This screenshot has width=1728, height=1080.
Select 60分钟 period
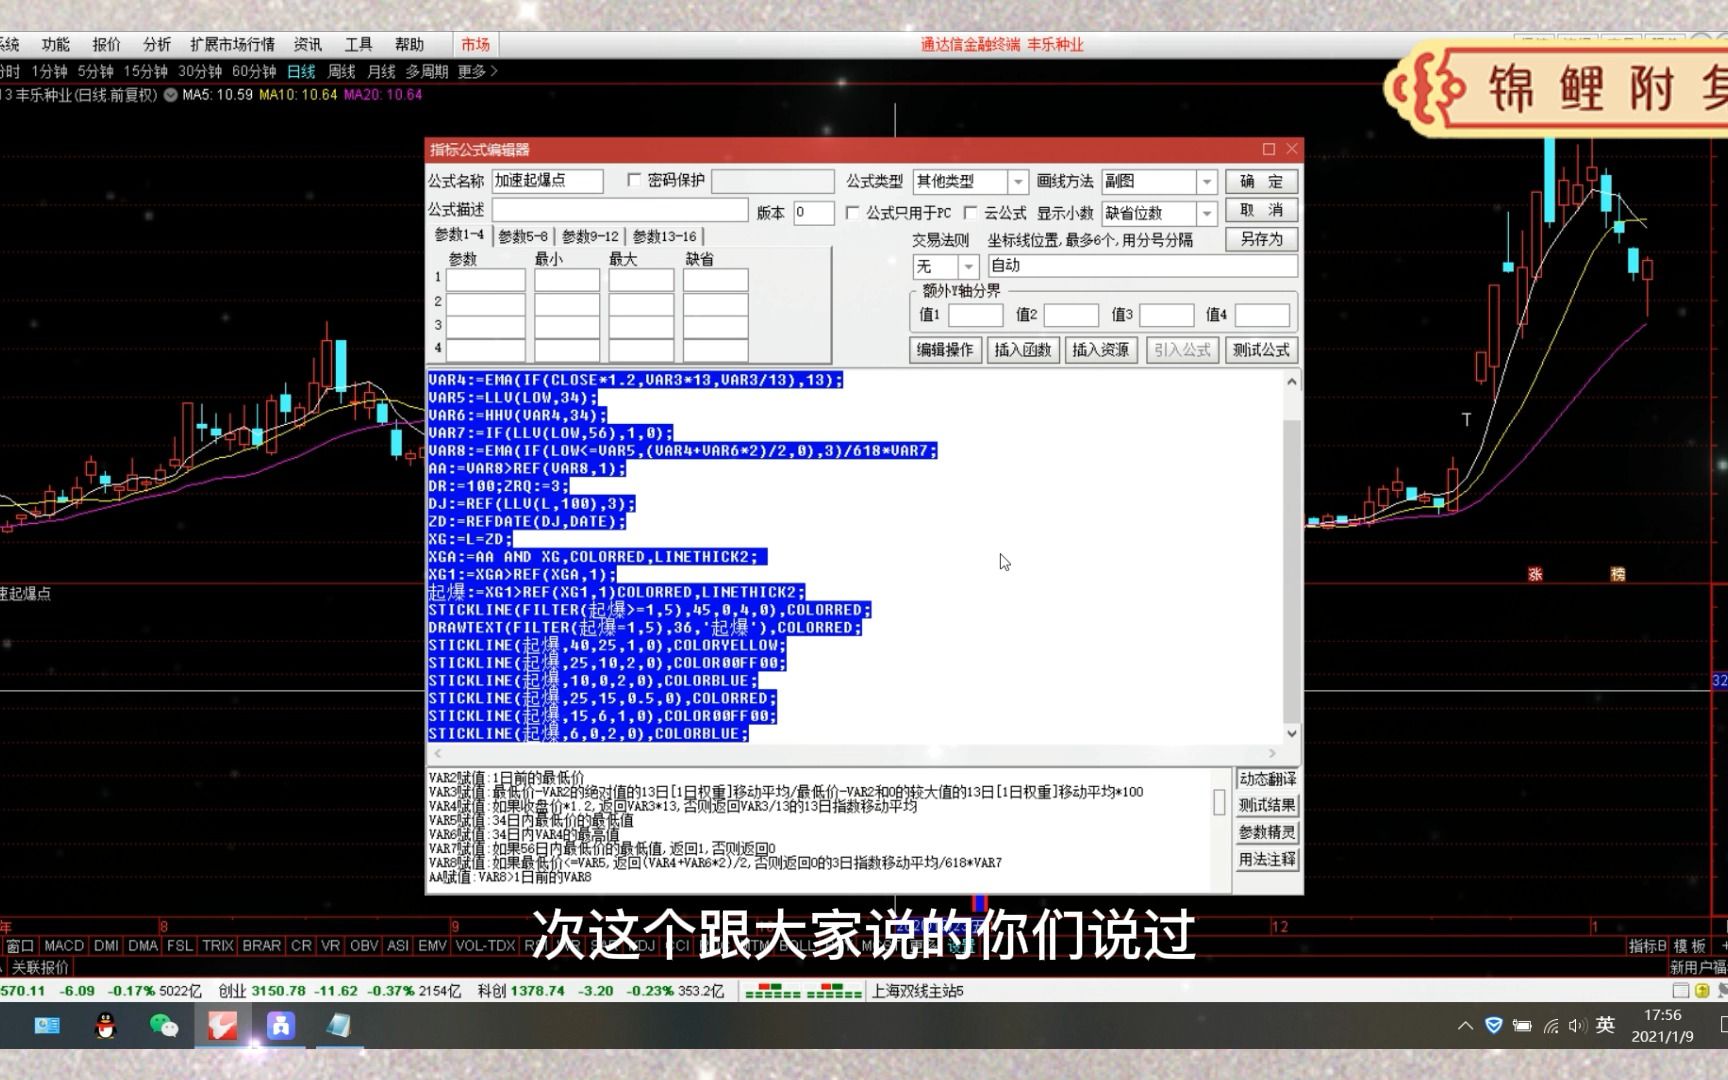click(254, 72)
